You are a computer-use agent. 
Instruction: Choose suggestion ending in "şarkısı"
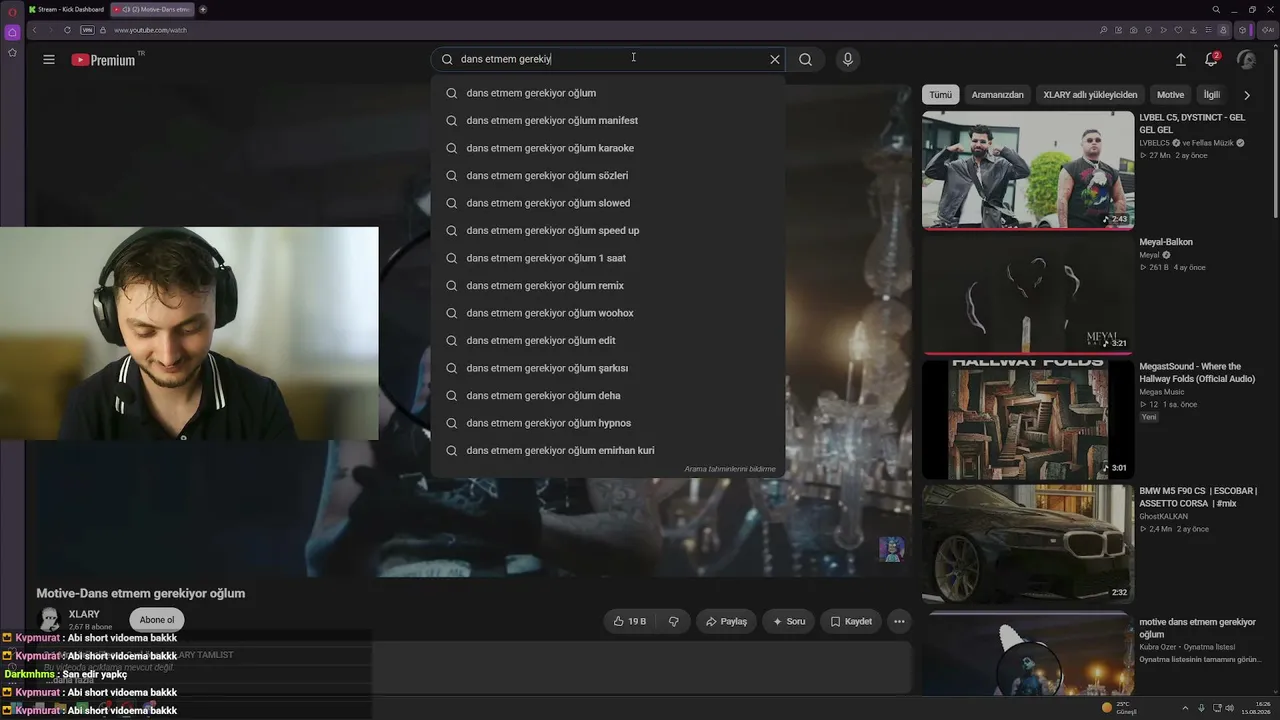[x=608, y=368]
